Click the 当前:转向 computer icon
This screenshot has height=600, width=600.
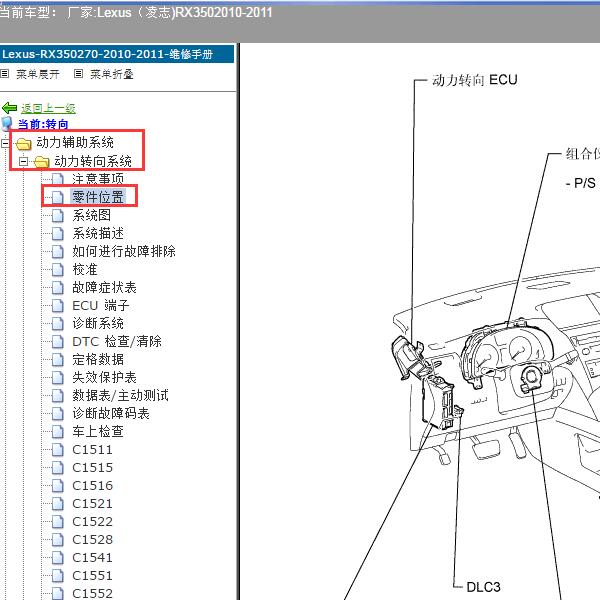[x=7, y=124]
